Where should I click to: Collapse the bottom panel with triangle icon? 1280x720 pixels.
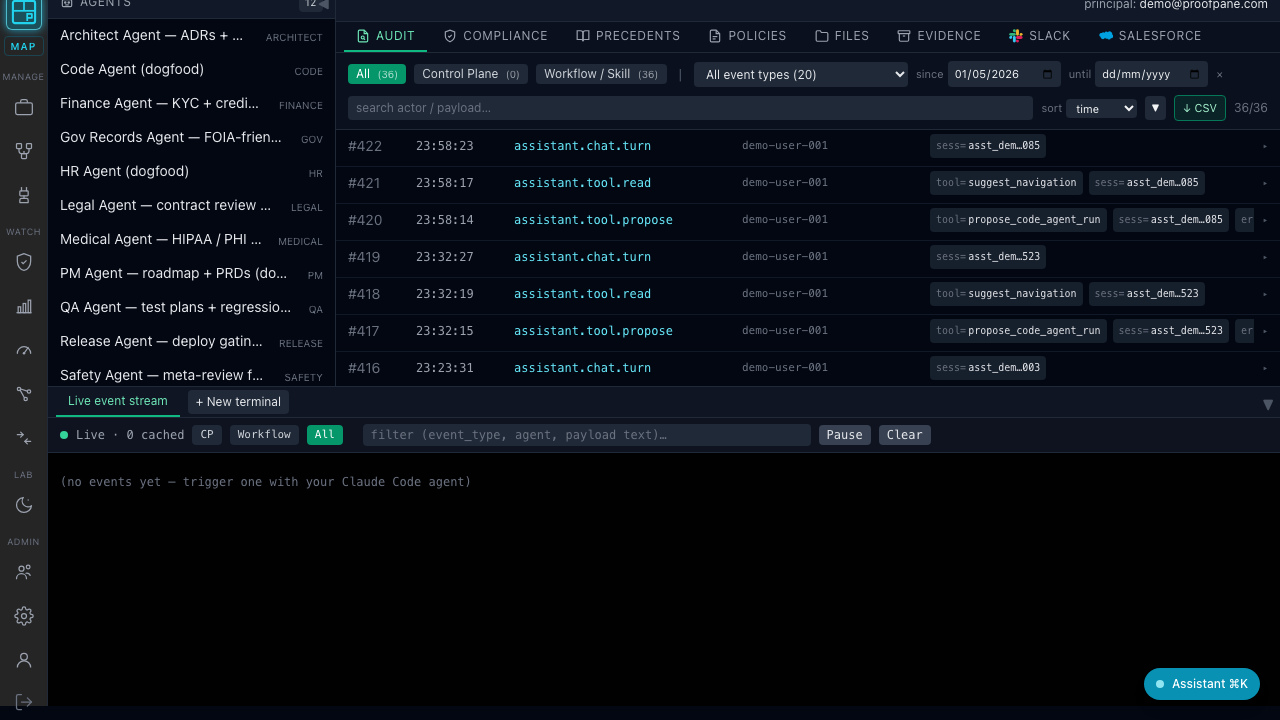pos(1268,405)
